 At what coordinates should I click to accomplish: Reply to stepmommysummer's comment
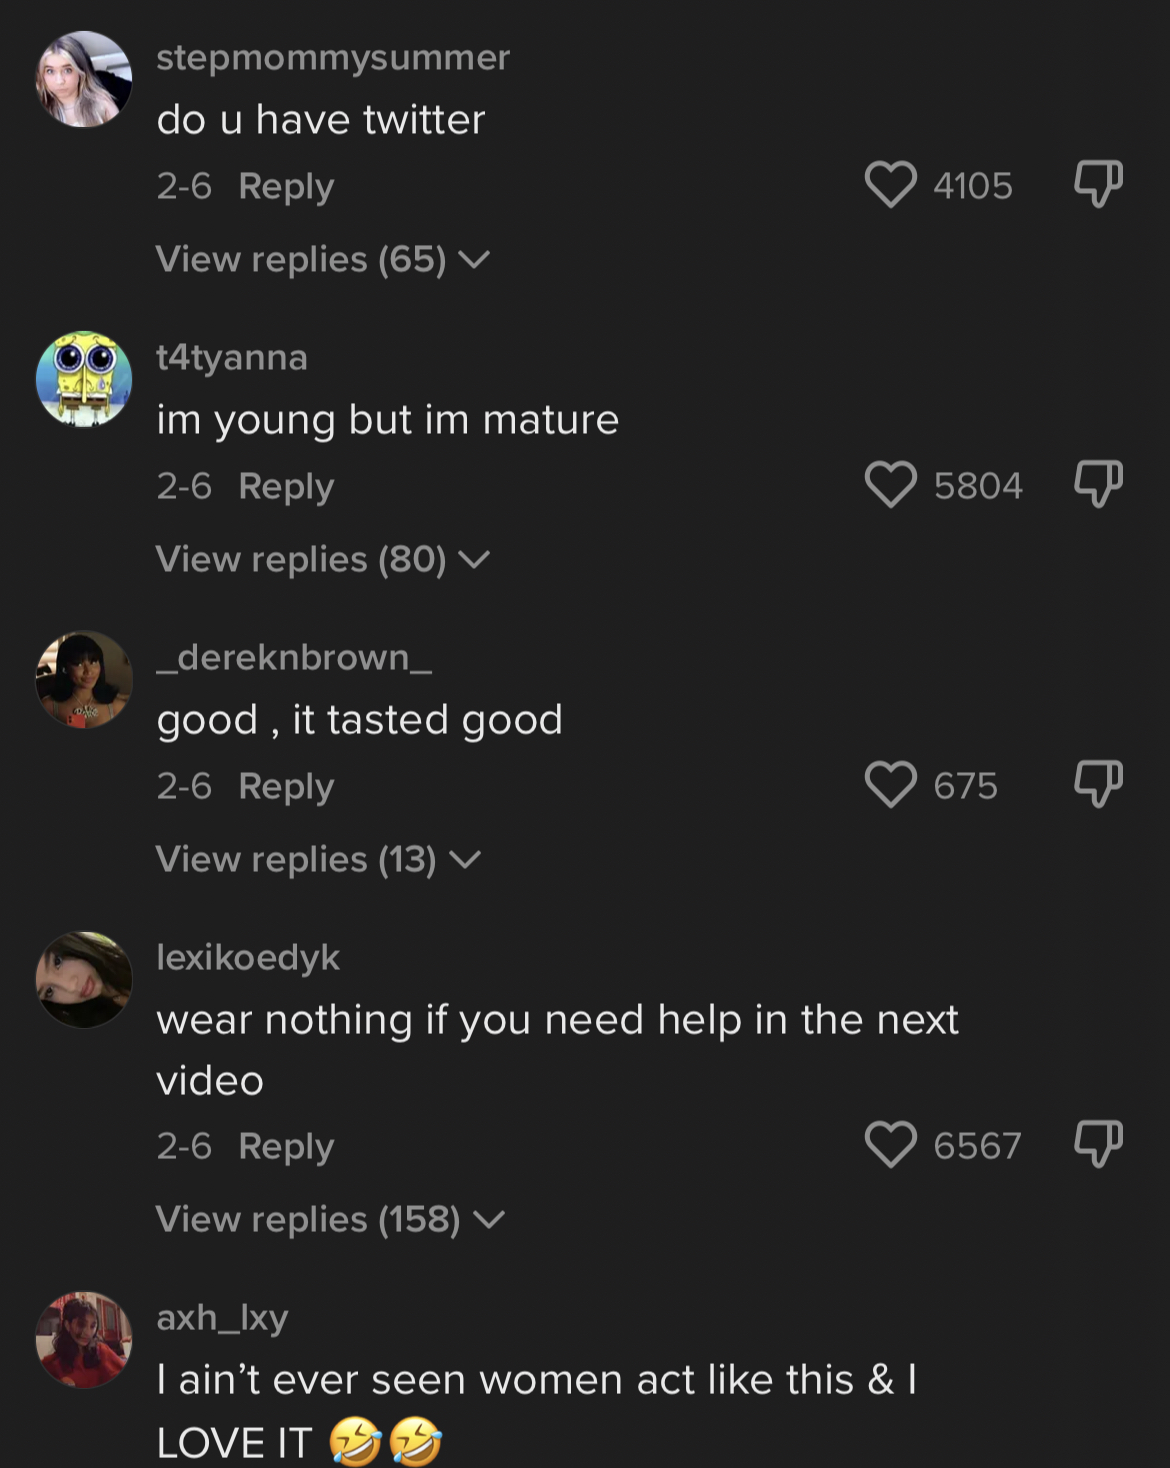[286, 187]
